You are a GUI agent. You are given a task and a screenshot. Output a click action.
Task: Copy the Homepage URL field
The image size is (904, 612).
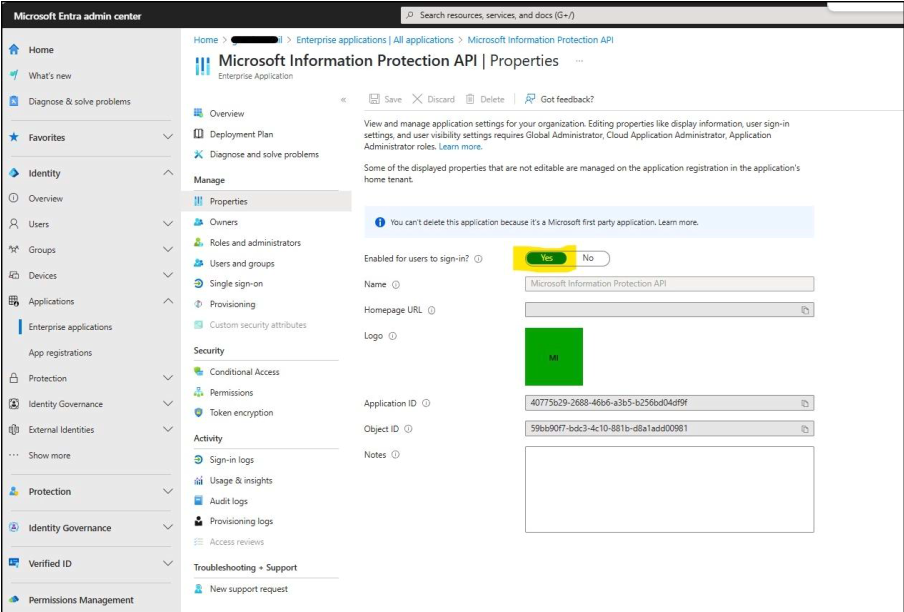click(805, 310)
